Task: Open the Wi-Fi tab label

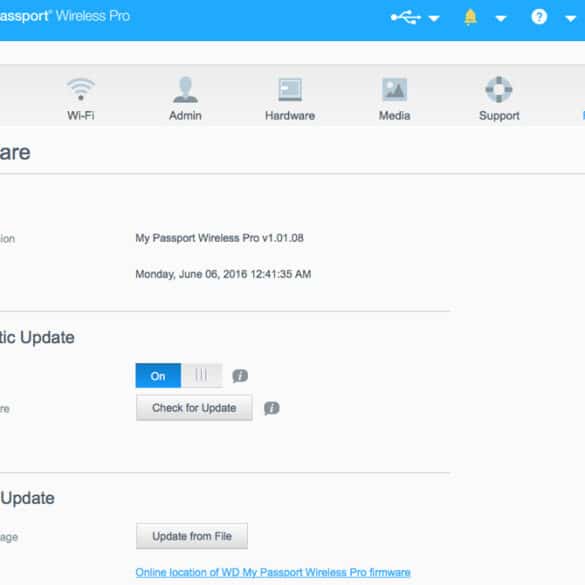Action: click(x=81, y=116)
